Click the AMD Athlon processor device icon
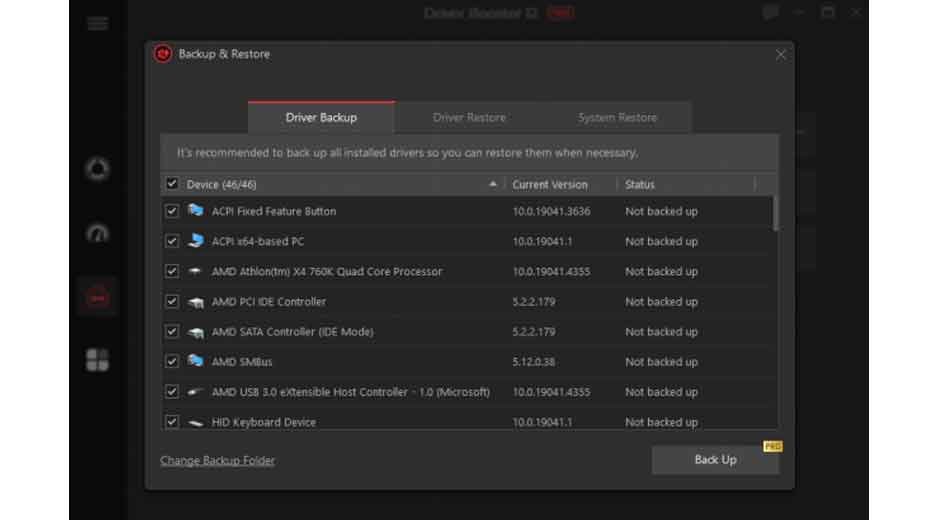This screenshot has width=940, height=520. coord(196,272)
